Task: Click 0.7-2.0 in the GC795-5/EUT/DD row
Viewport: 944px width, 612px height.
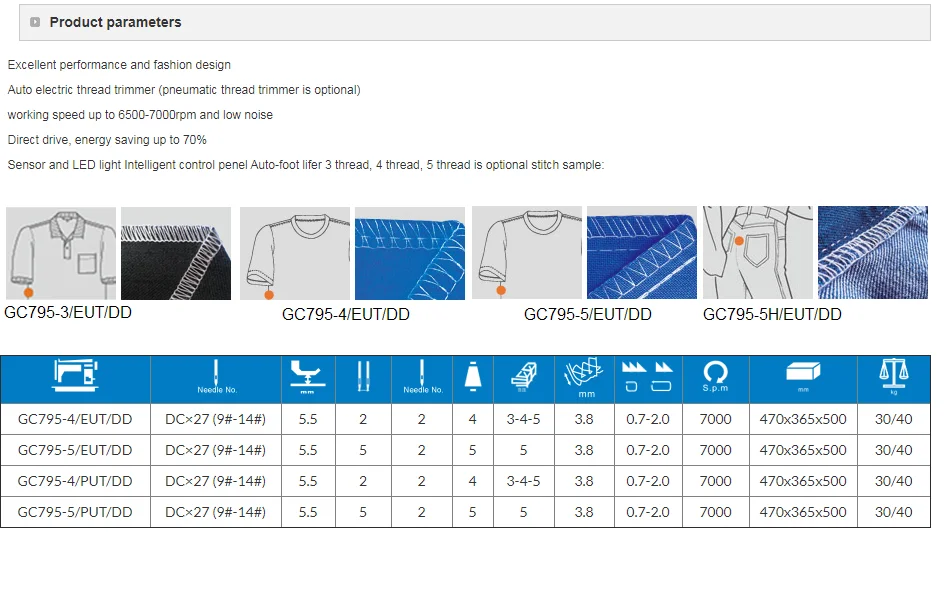Action: point(648,450)
